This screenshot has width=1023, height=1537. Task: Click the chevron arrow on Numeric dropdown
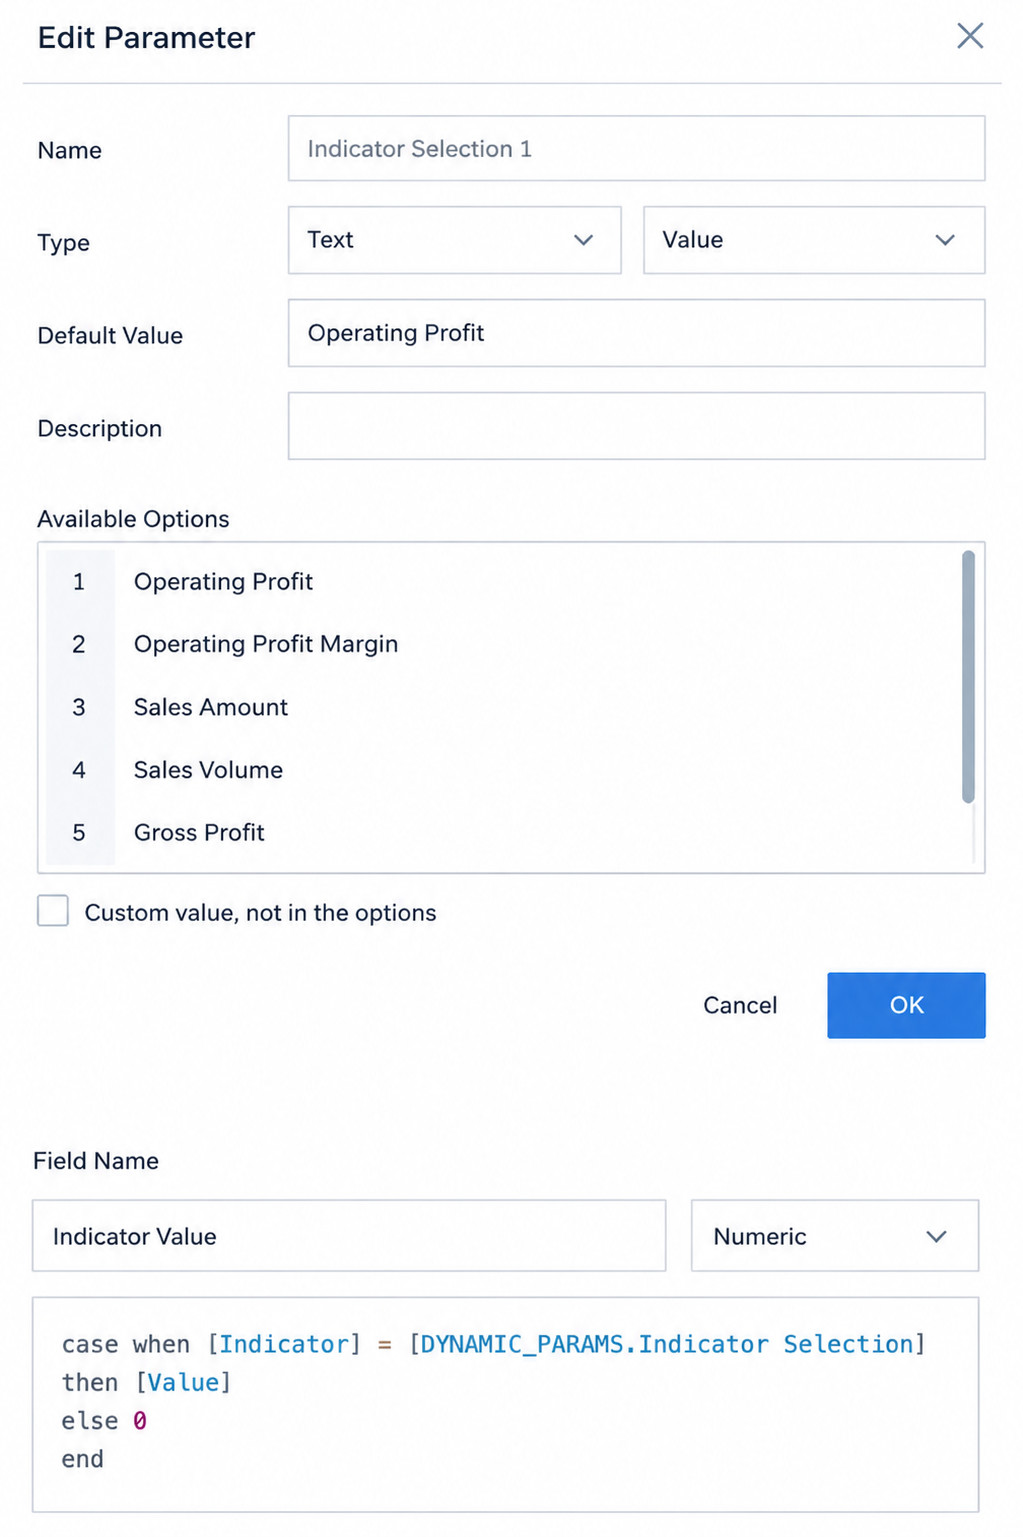coord(936,1237)
